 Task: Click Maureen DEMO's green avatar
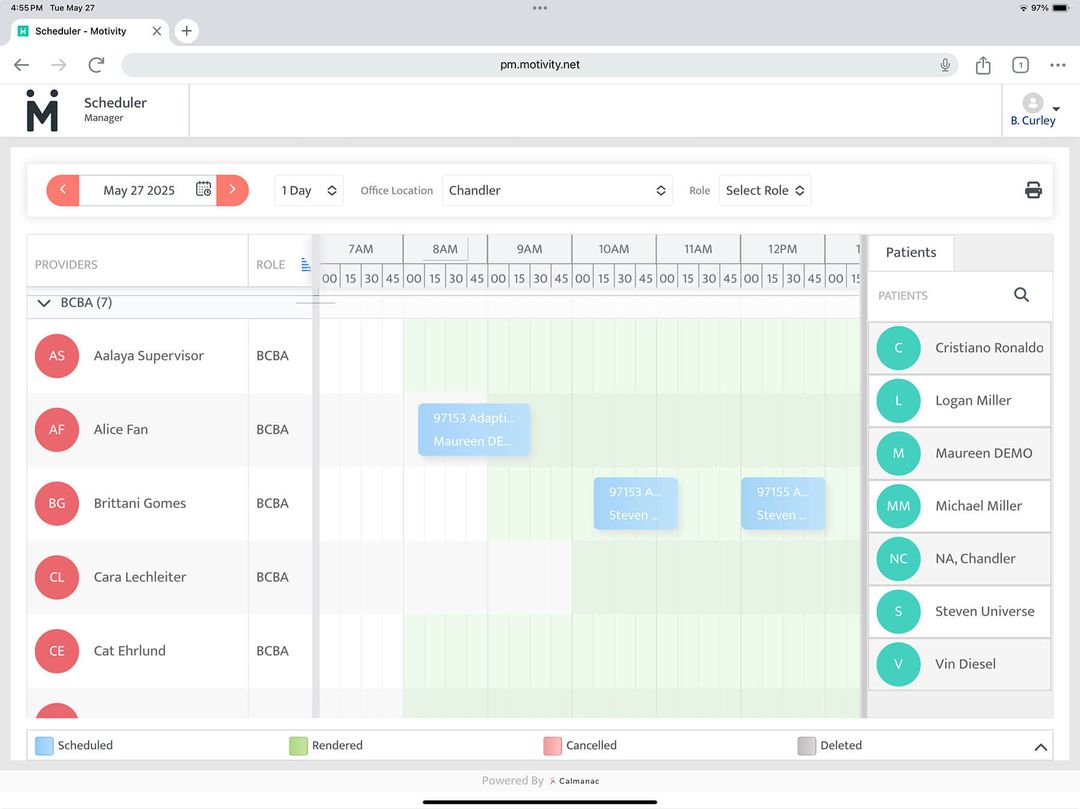[898, 453]
